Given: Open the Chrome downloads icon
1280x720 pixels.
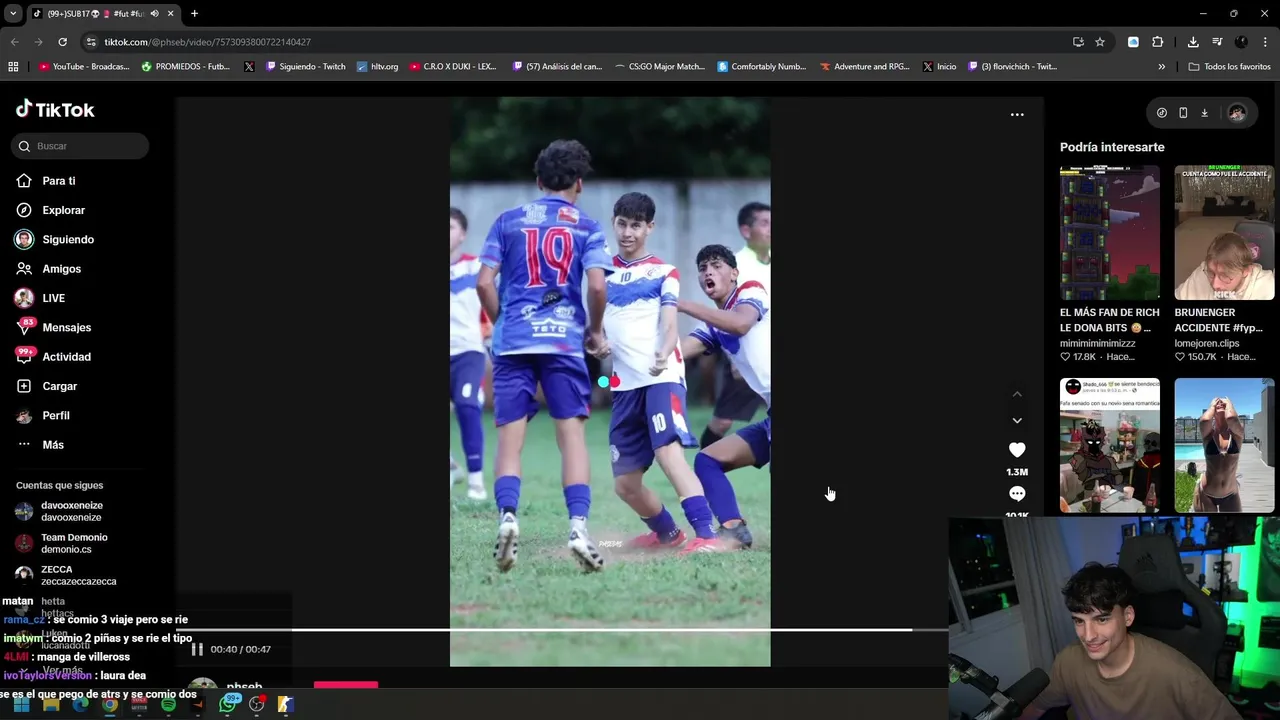Looking at the screenshot, I should click(1193, 42).
